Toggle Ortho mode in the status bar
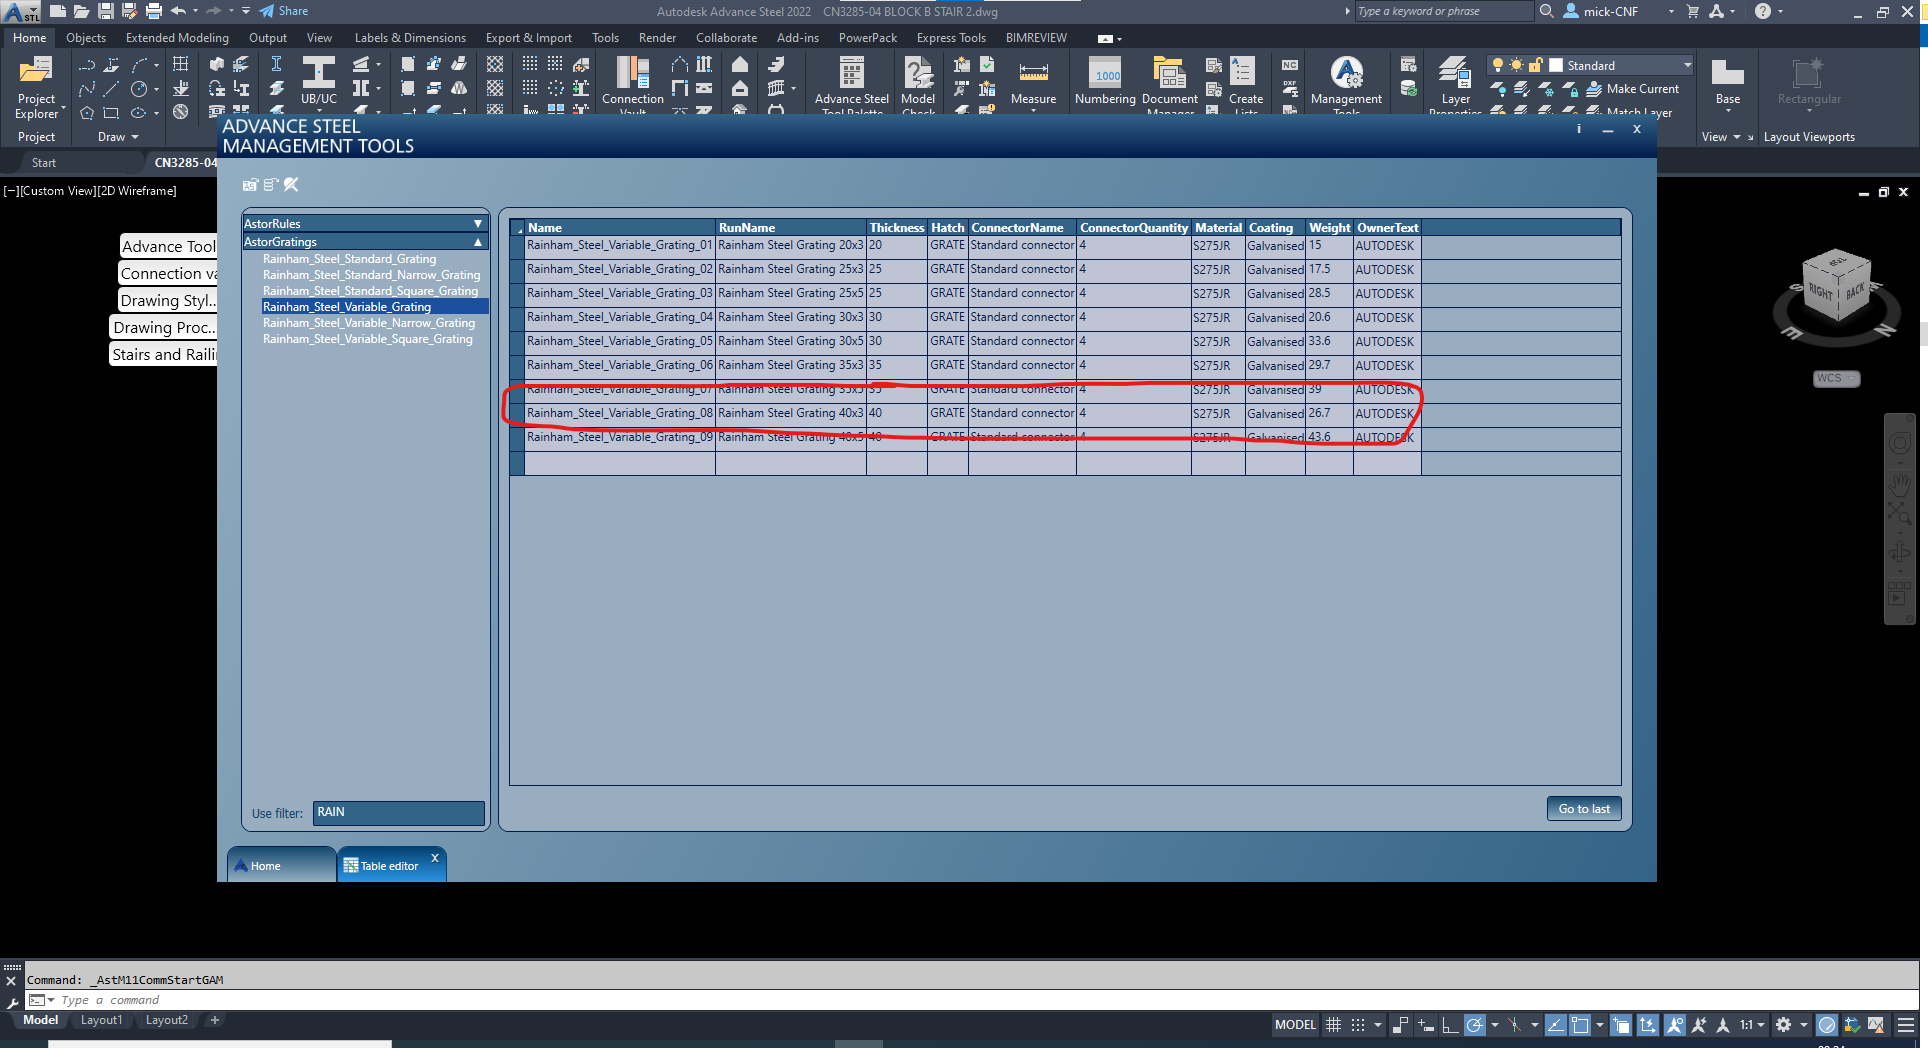This screenshot has width=1928, height=1048. pyautogui.click(x=1450, y=1025)
